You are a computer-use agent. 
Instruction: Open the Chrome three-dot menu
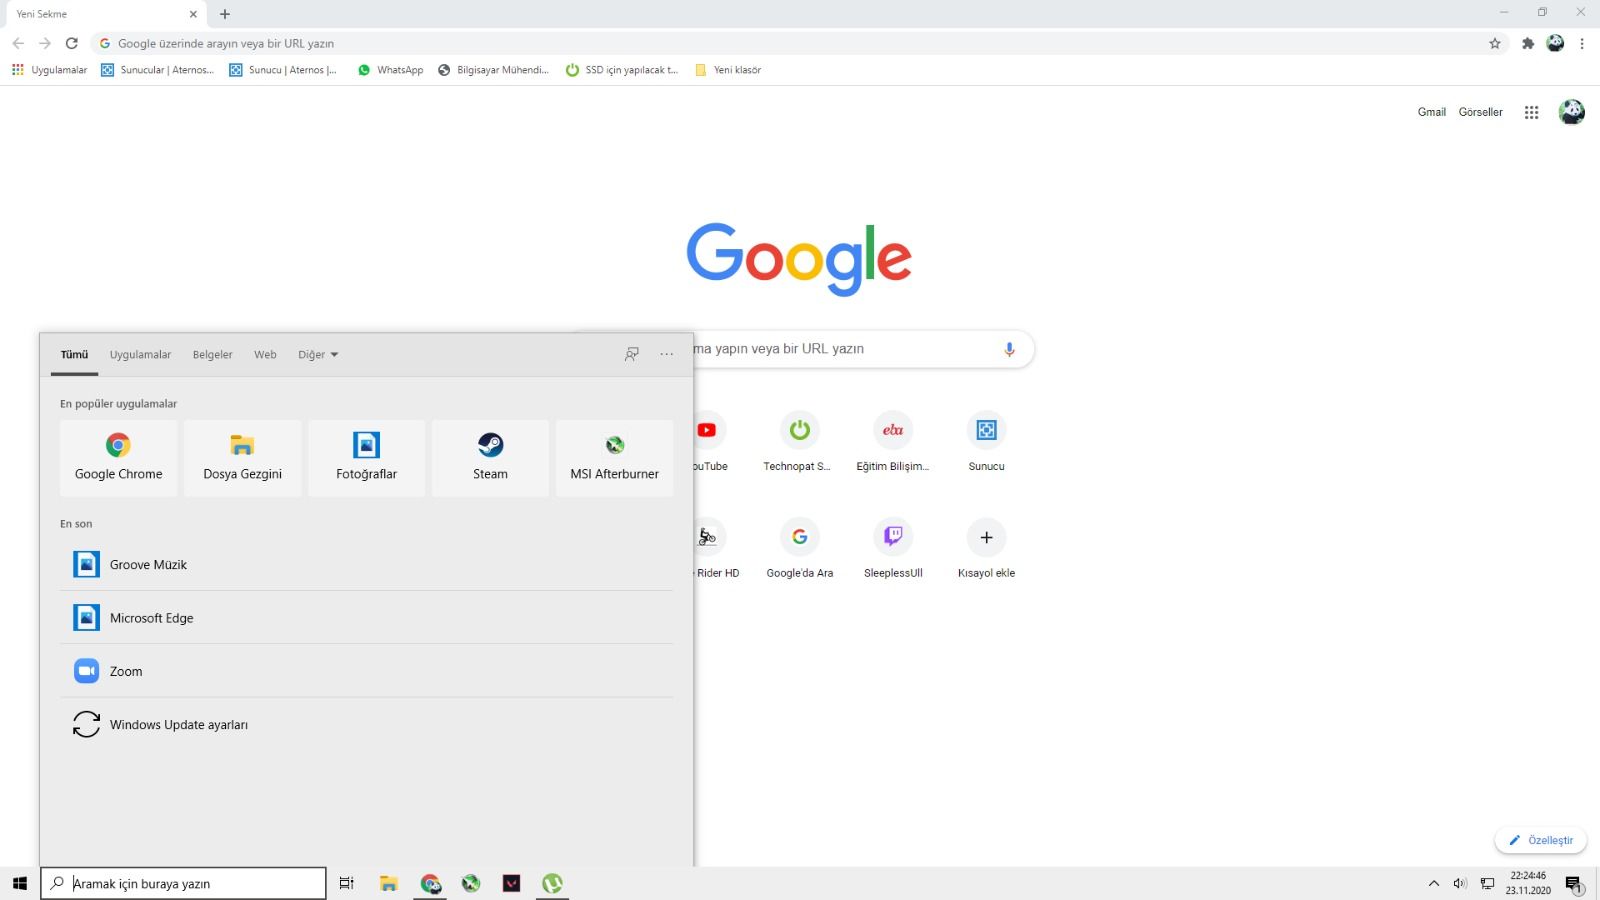click(1582, 43)
